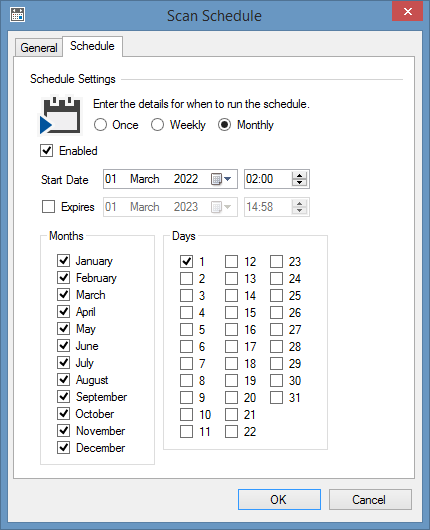The width and height of the screenshot is (430, 530).
Task: Confirm with the OK button
Action: tap(279, 499)
